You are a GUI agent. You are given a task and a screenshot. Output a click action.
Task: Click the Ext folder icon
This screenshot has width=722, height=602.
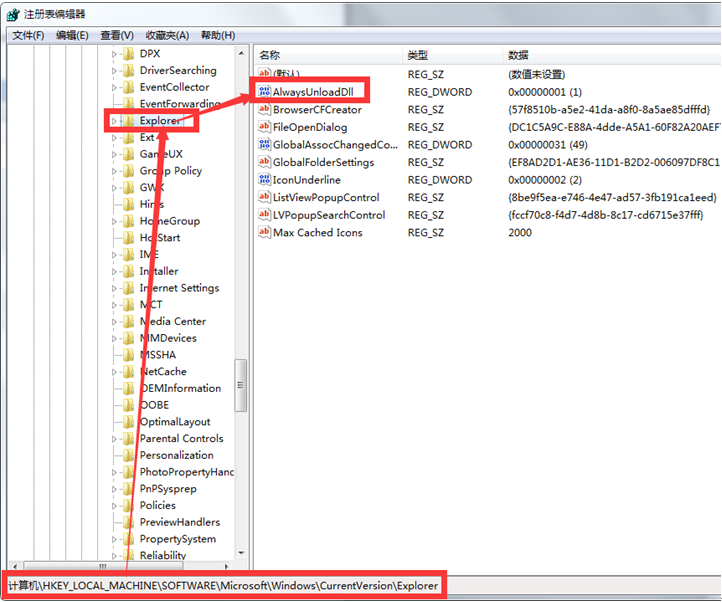128,137
